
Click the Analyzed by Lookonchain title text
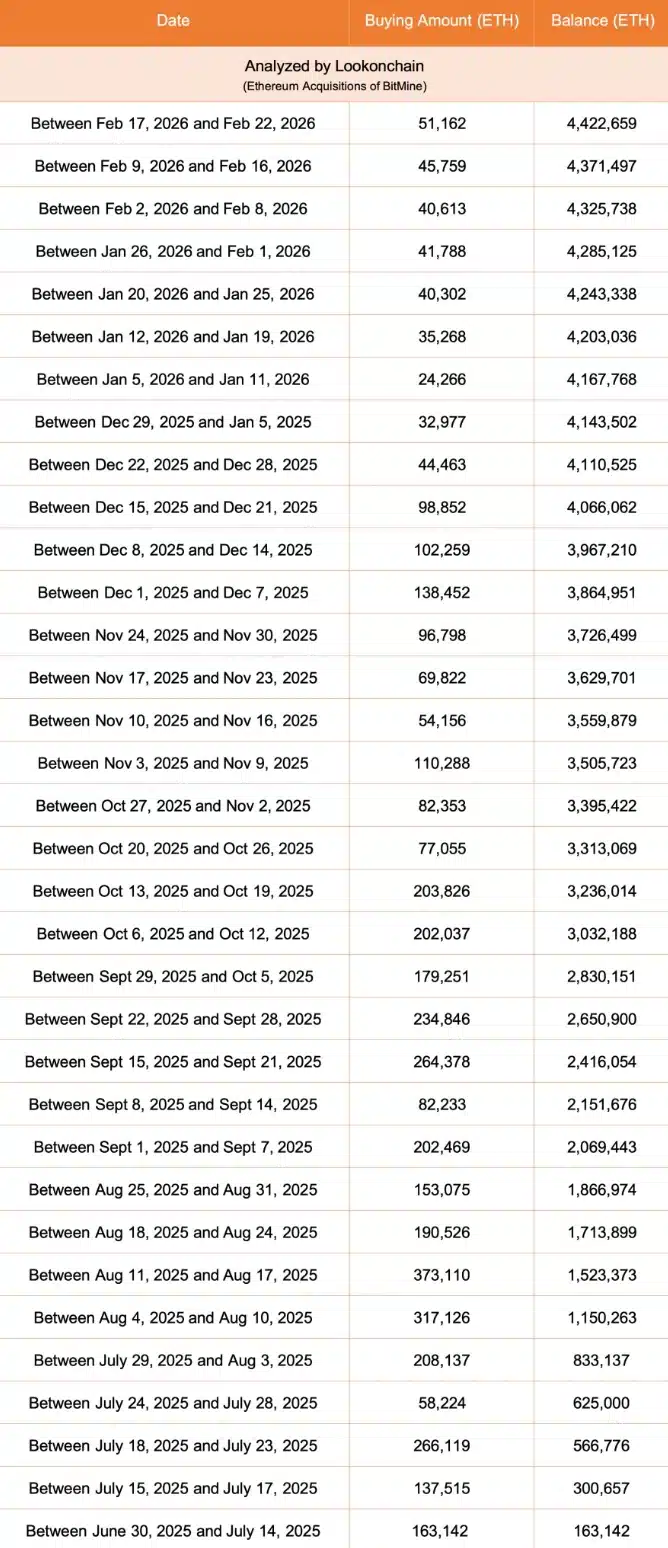[334, 66]
